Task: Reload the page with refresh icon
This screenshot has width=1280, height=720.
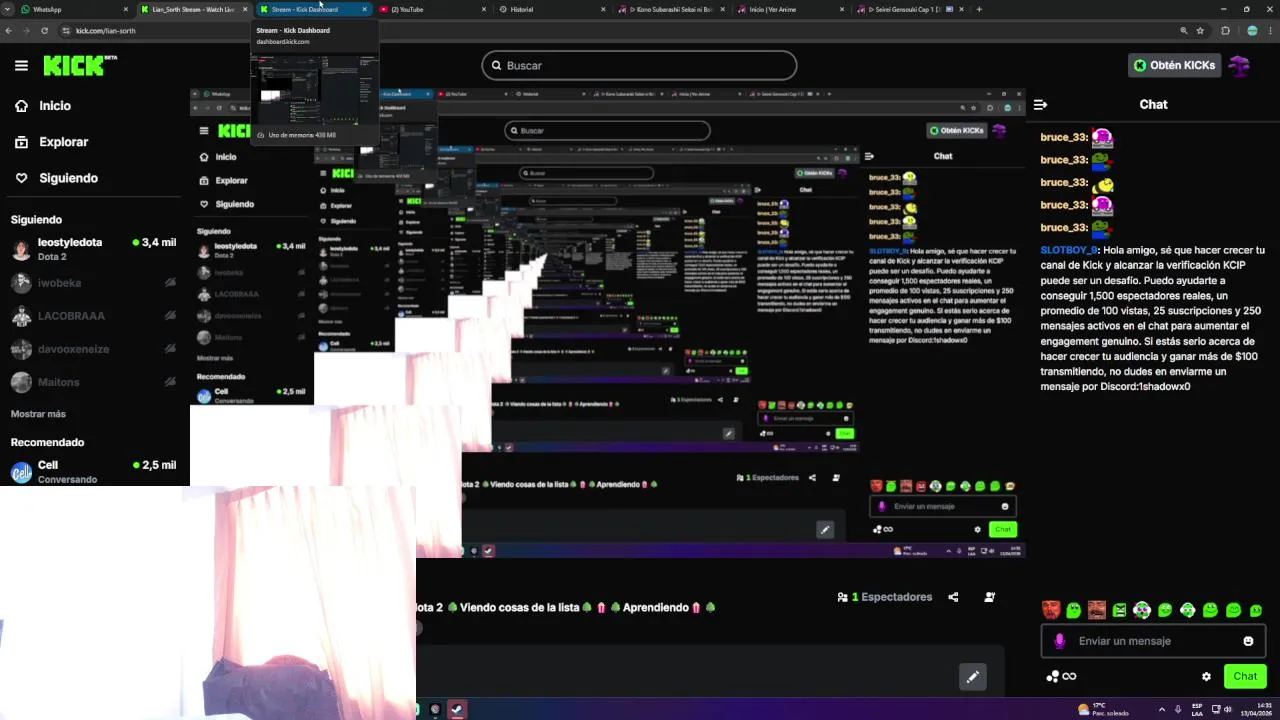Action: [x=44, y=31]
